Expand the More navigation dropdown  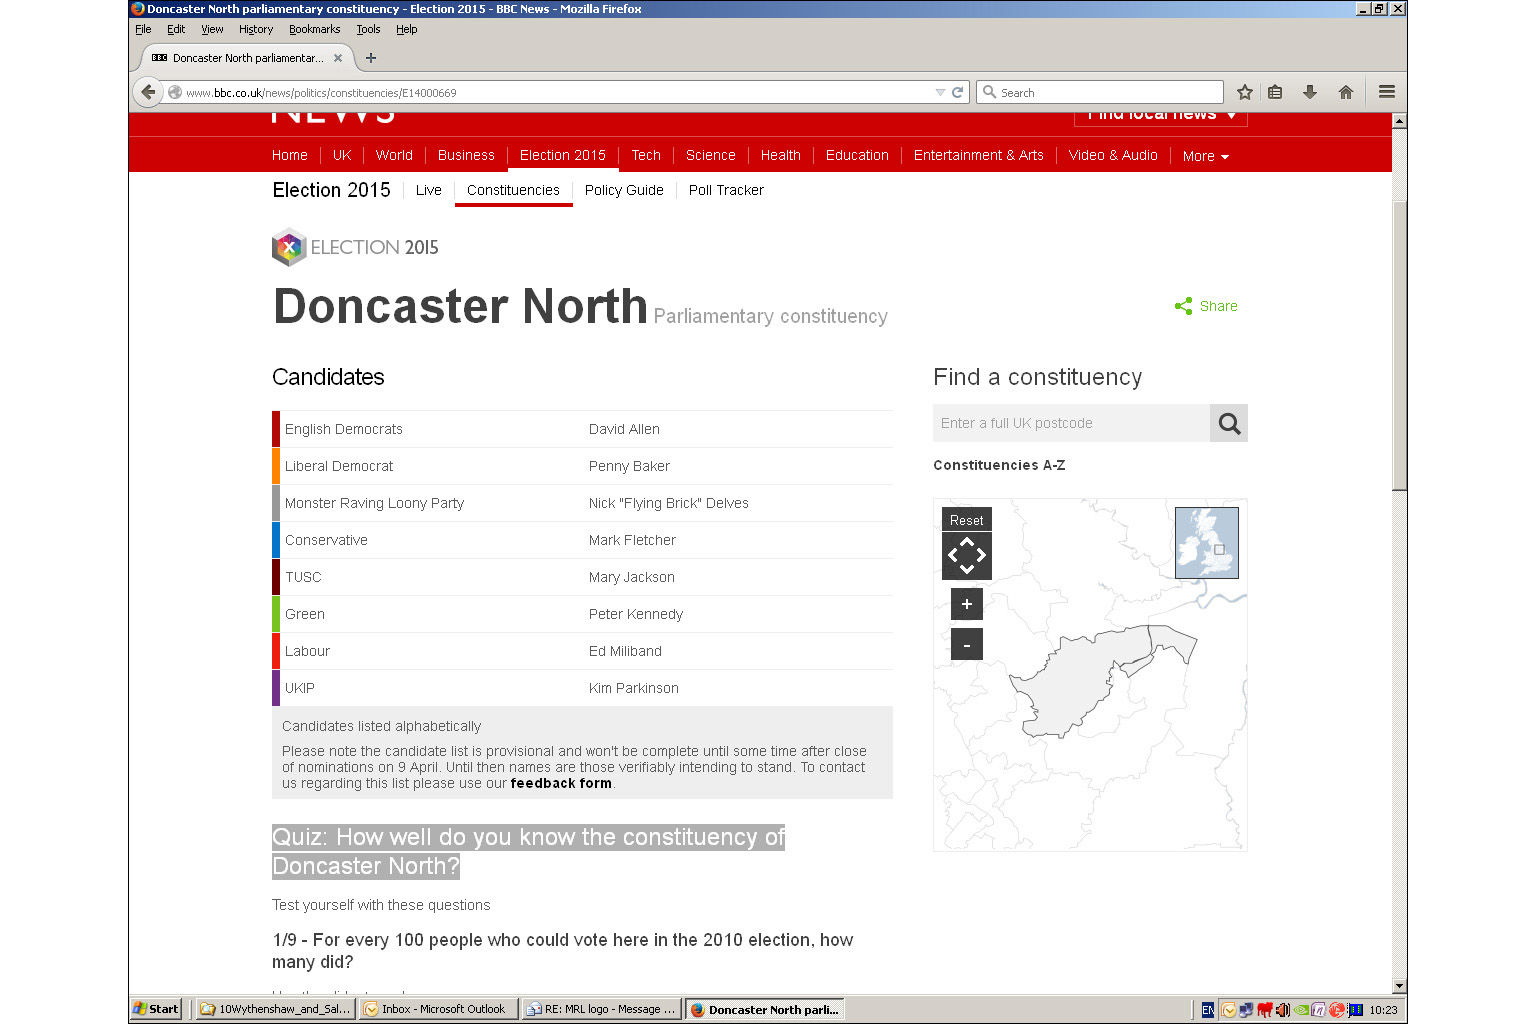click(x=1205, y=156)
